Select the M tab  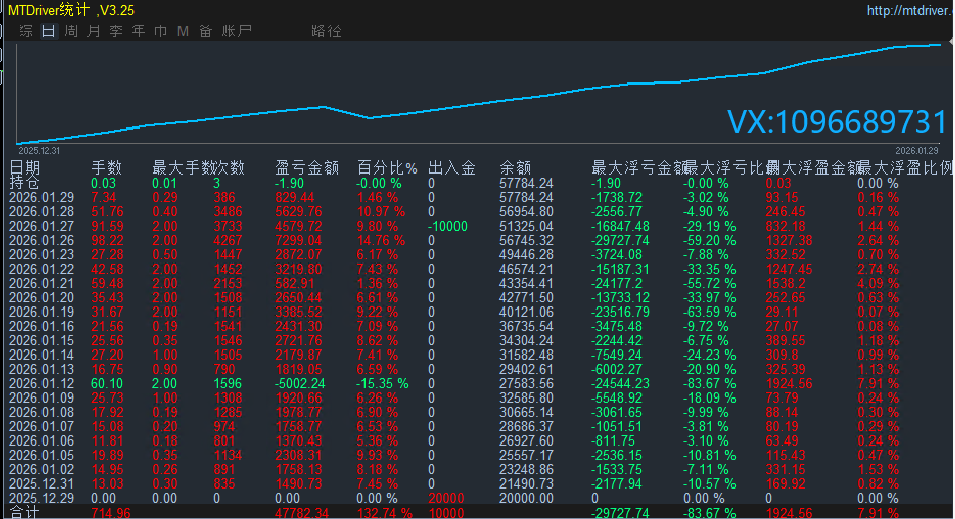pyautogui.click(x=183, y=31)
